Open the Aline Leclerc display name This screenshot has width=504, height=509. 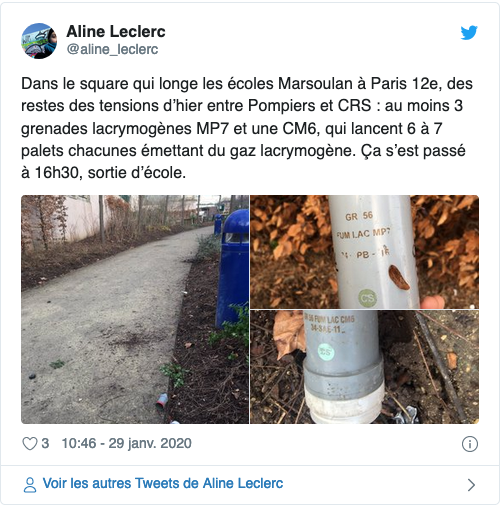point(116,32)
